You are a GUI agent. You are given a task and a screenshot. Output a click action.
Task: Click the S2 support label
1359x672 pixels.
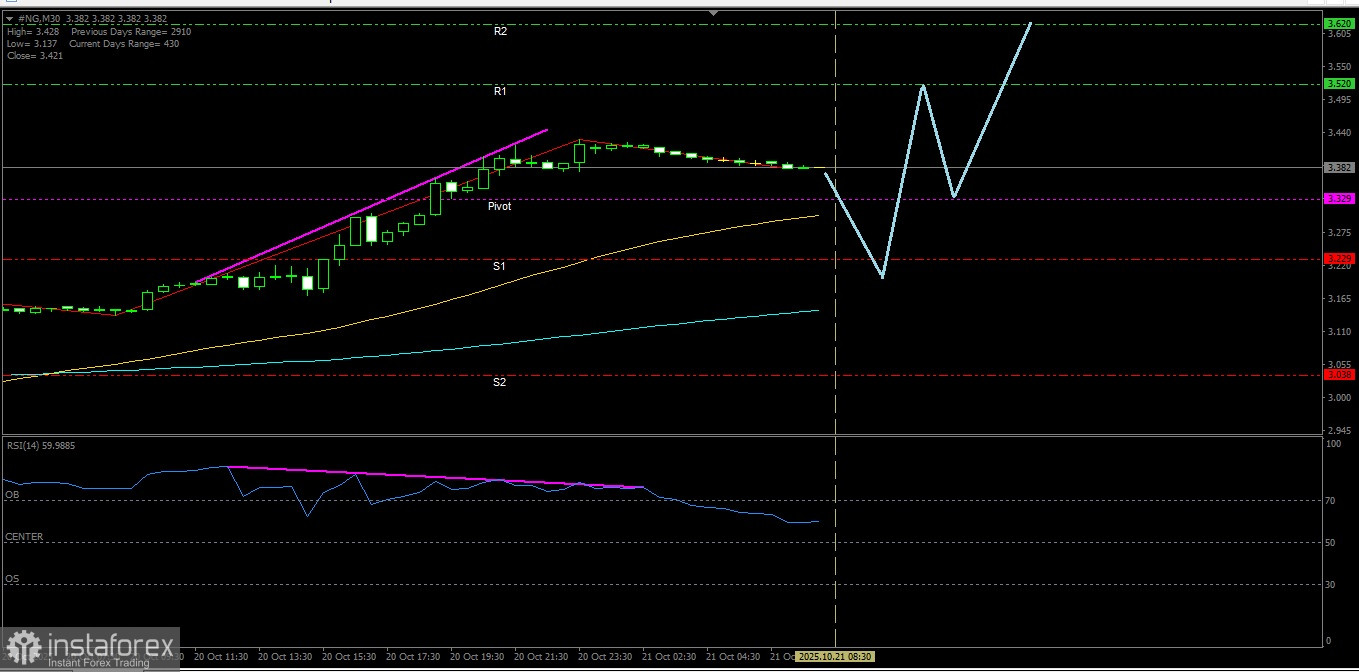point(499,382)
